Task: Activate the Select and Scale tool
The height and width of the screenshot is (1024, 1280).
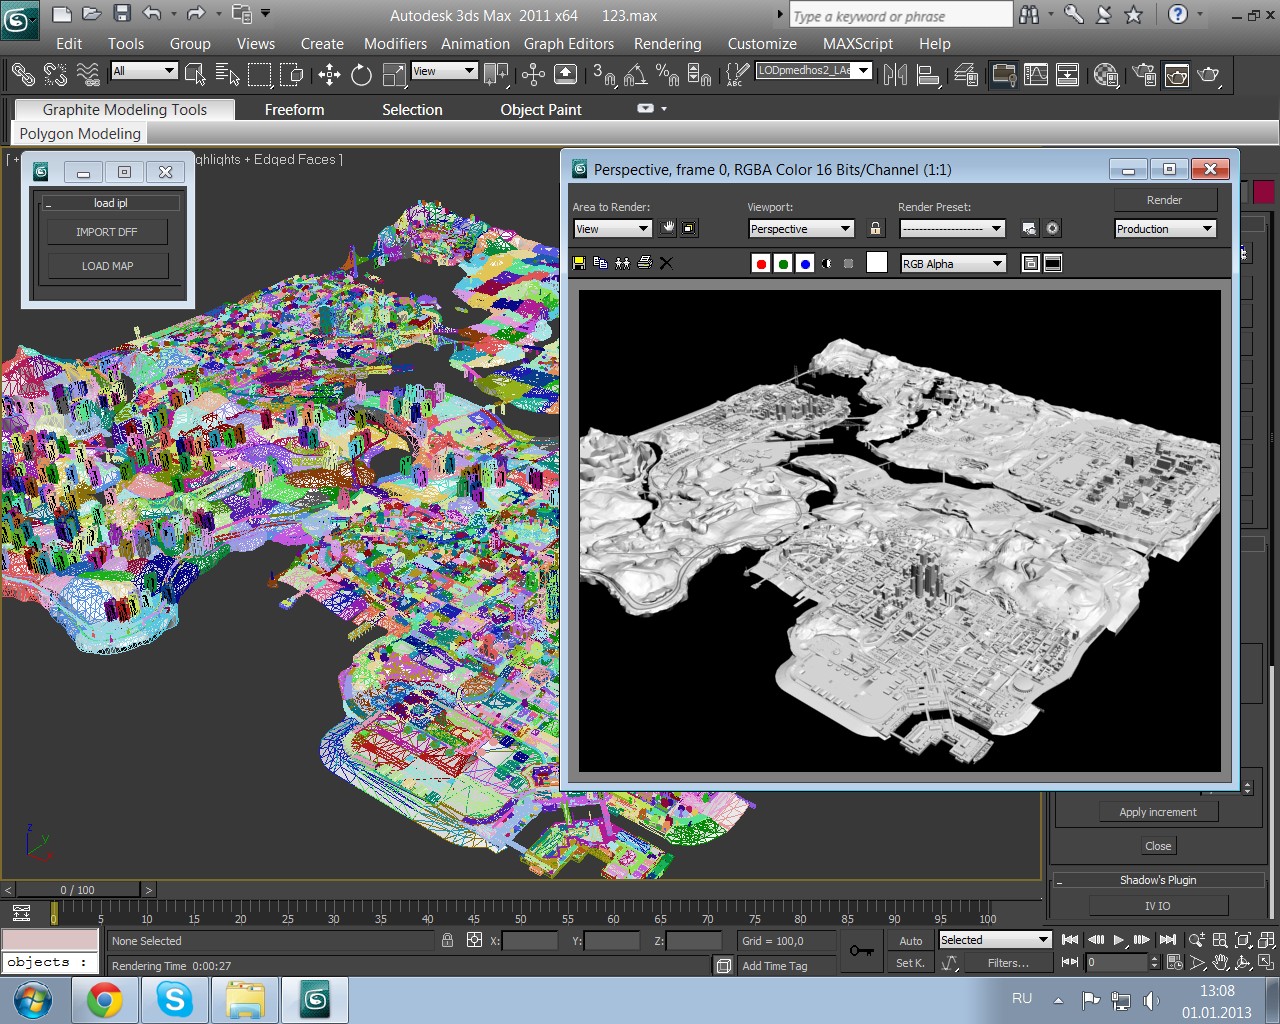Action: coord(394,74)
